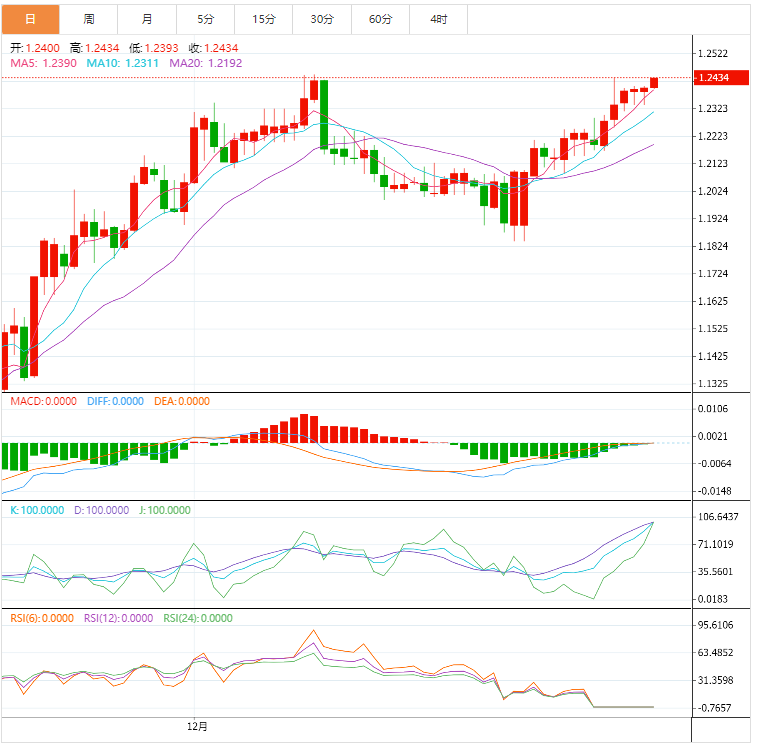Click the MA20 indicator label
Screen dimensions: 760x751
click(x=206, y=63)
